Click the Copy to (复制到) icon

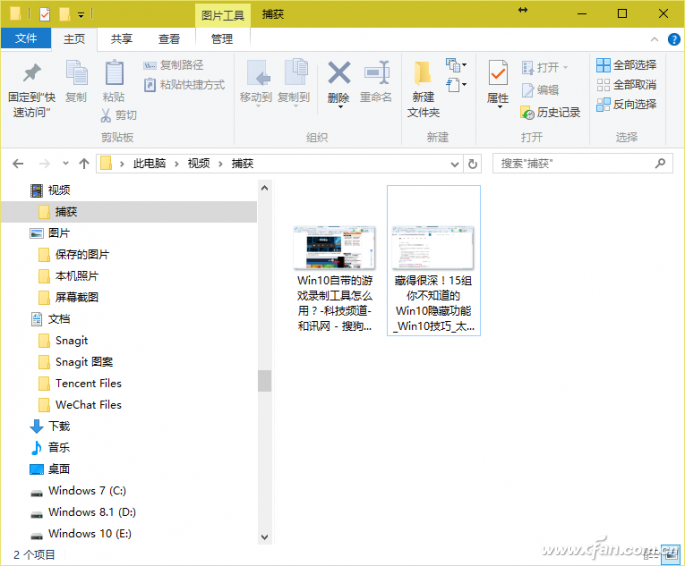[x=295, y=72]
